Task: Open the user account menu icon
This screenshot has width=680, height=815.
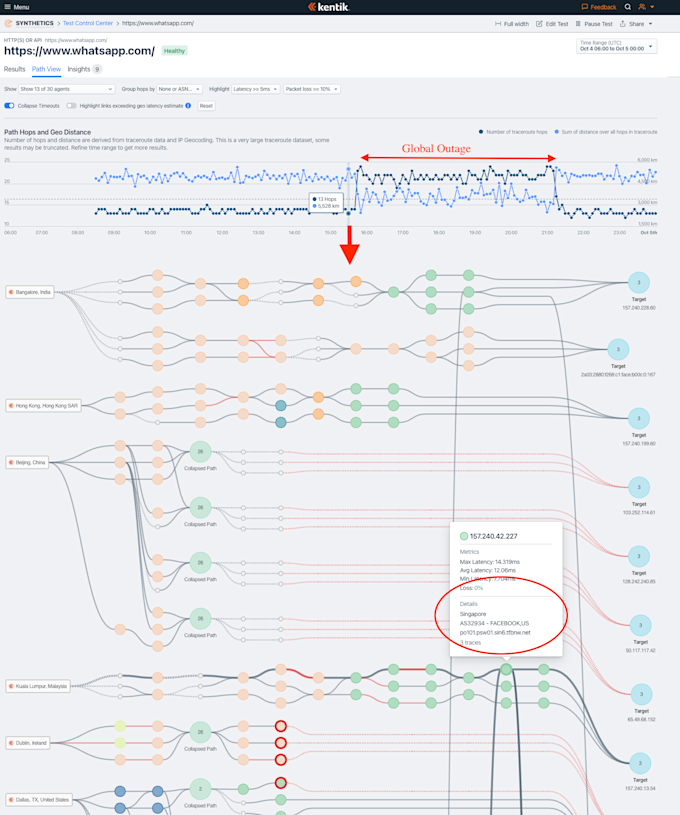Action: coord(642,7)
